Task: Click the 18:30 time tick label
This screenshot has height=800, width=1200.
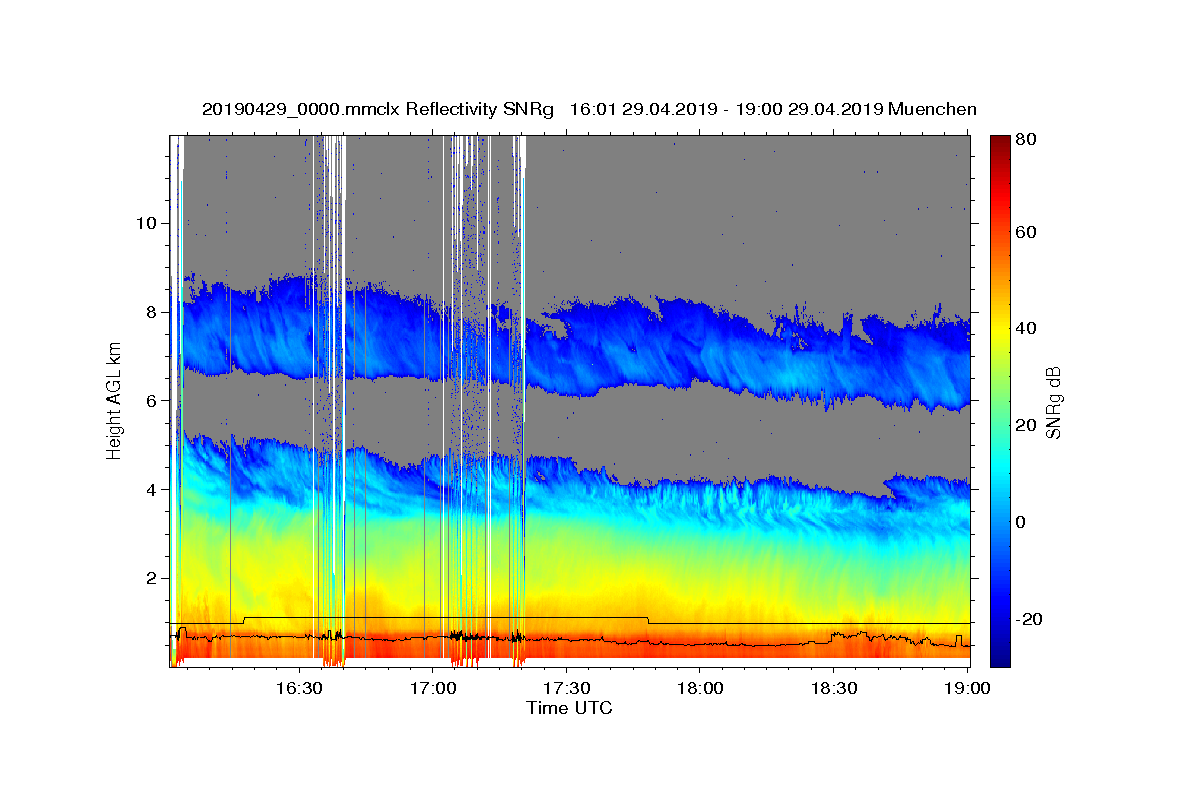Action: pos(834,689)
